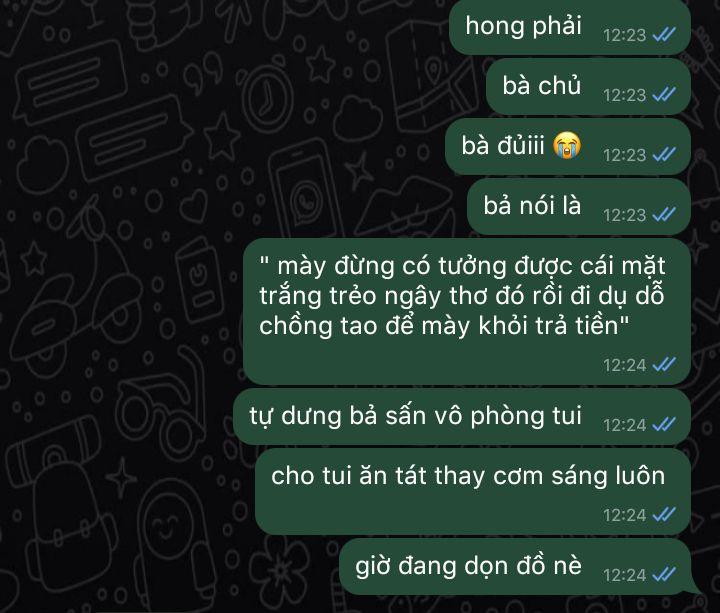Click the 'hong phải' message bubble
Viewport: 720px width, 613px height.
[570, 27]
